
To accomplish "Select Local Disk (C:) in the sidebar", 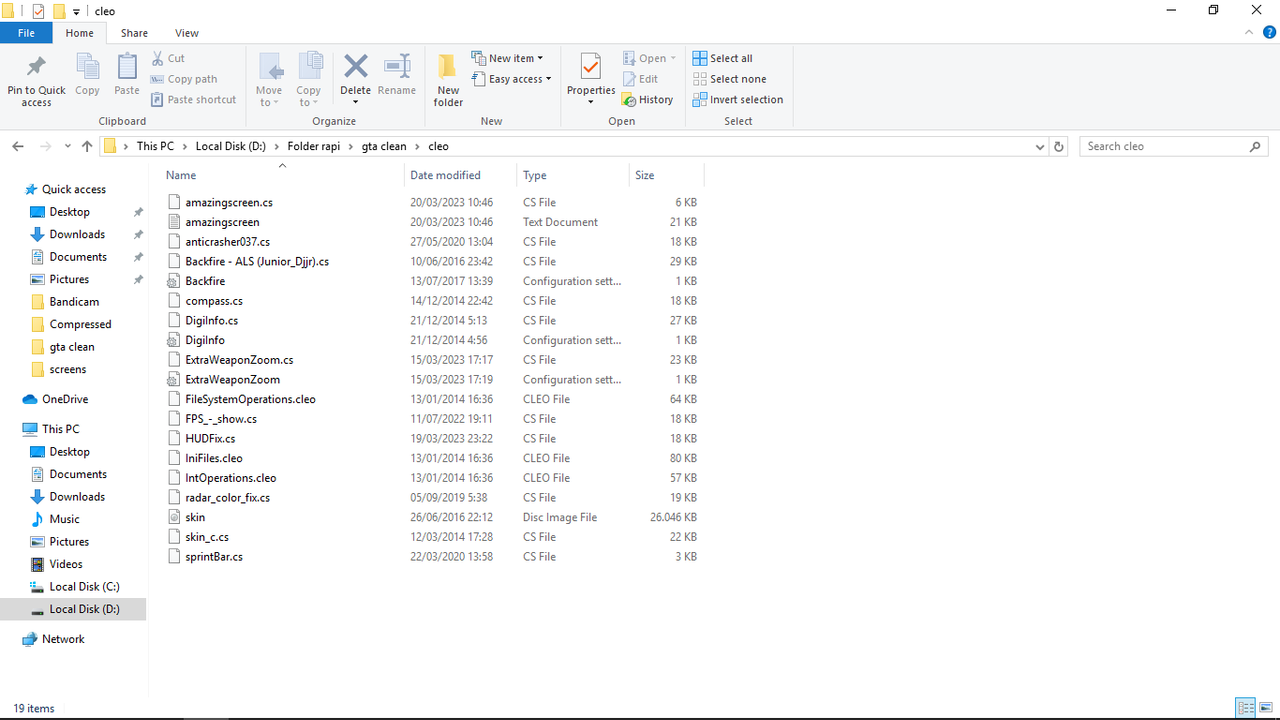I will click(84, 587).
